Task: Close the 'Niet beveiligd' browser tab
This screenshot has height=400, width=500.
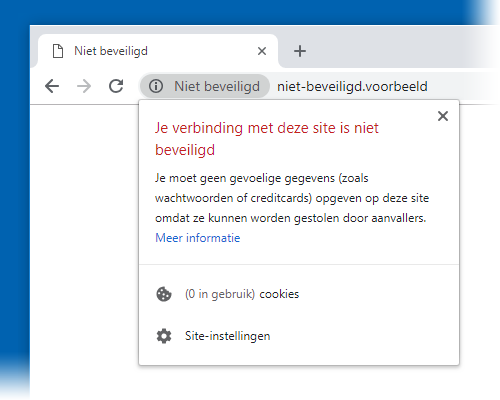Action: 262,51
